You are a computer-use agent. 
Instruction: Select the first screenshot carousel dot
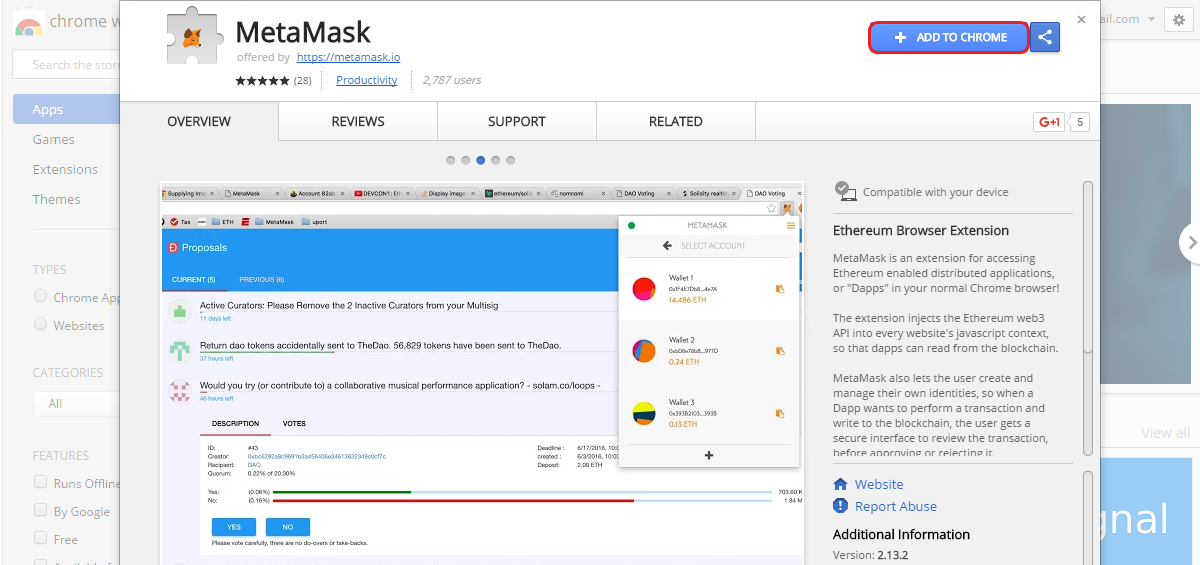[x=451, y=160]
